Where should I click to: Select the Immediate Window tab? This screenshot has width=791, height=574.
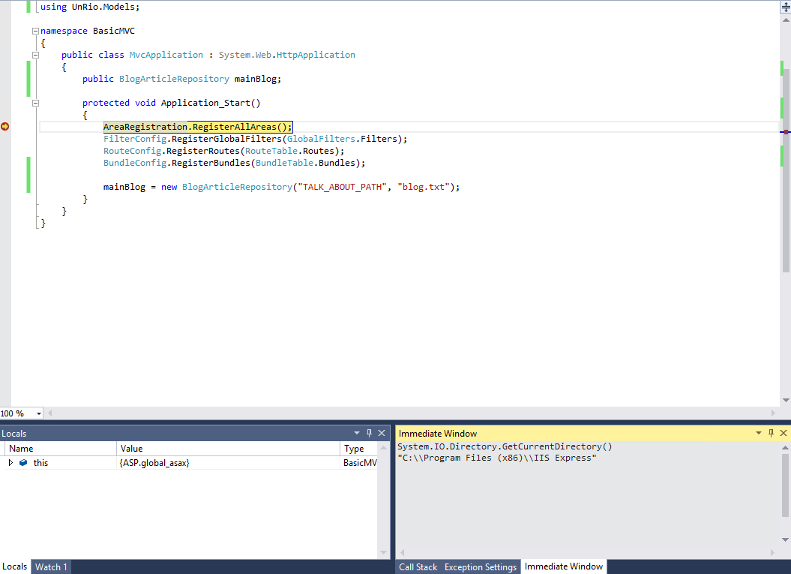[x=563, y=566]
